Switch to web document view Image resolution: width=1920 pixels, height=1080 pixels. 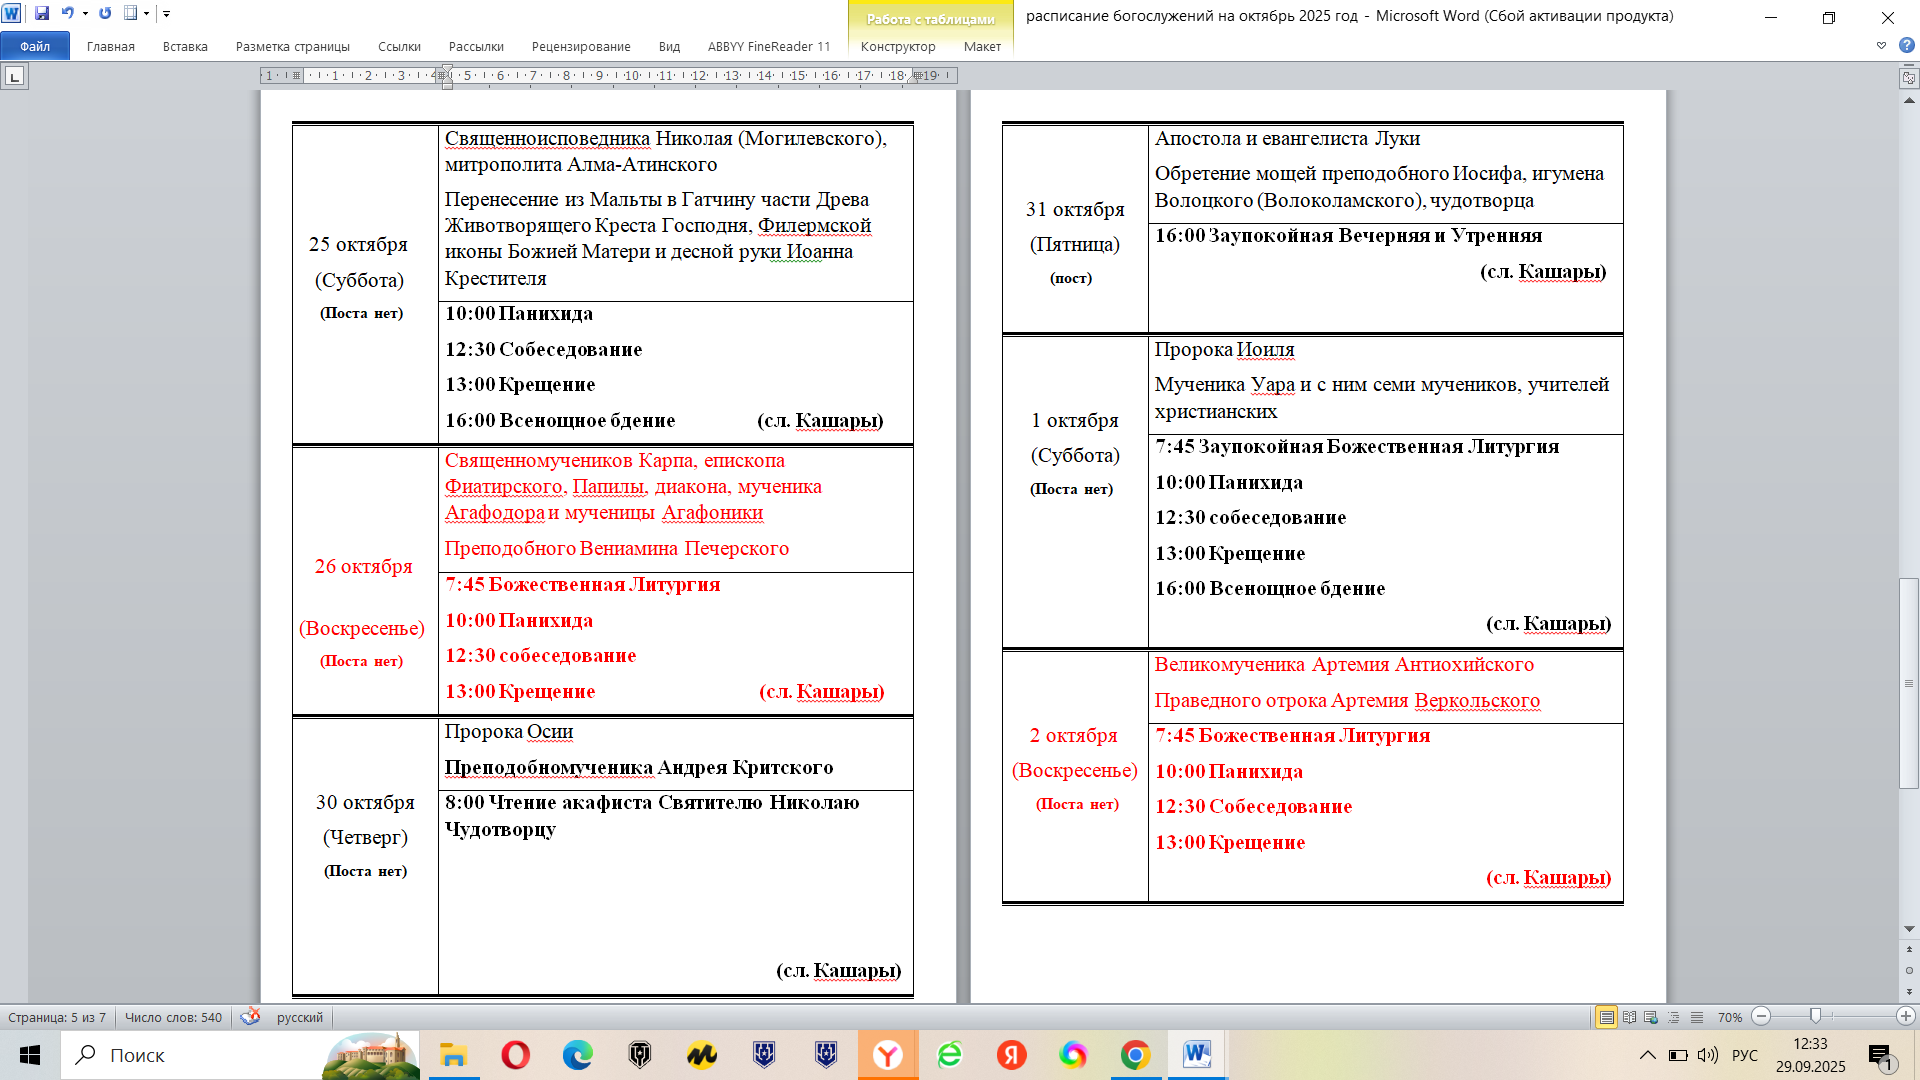[x=1651, y=1017]
